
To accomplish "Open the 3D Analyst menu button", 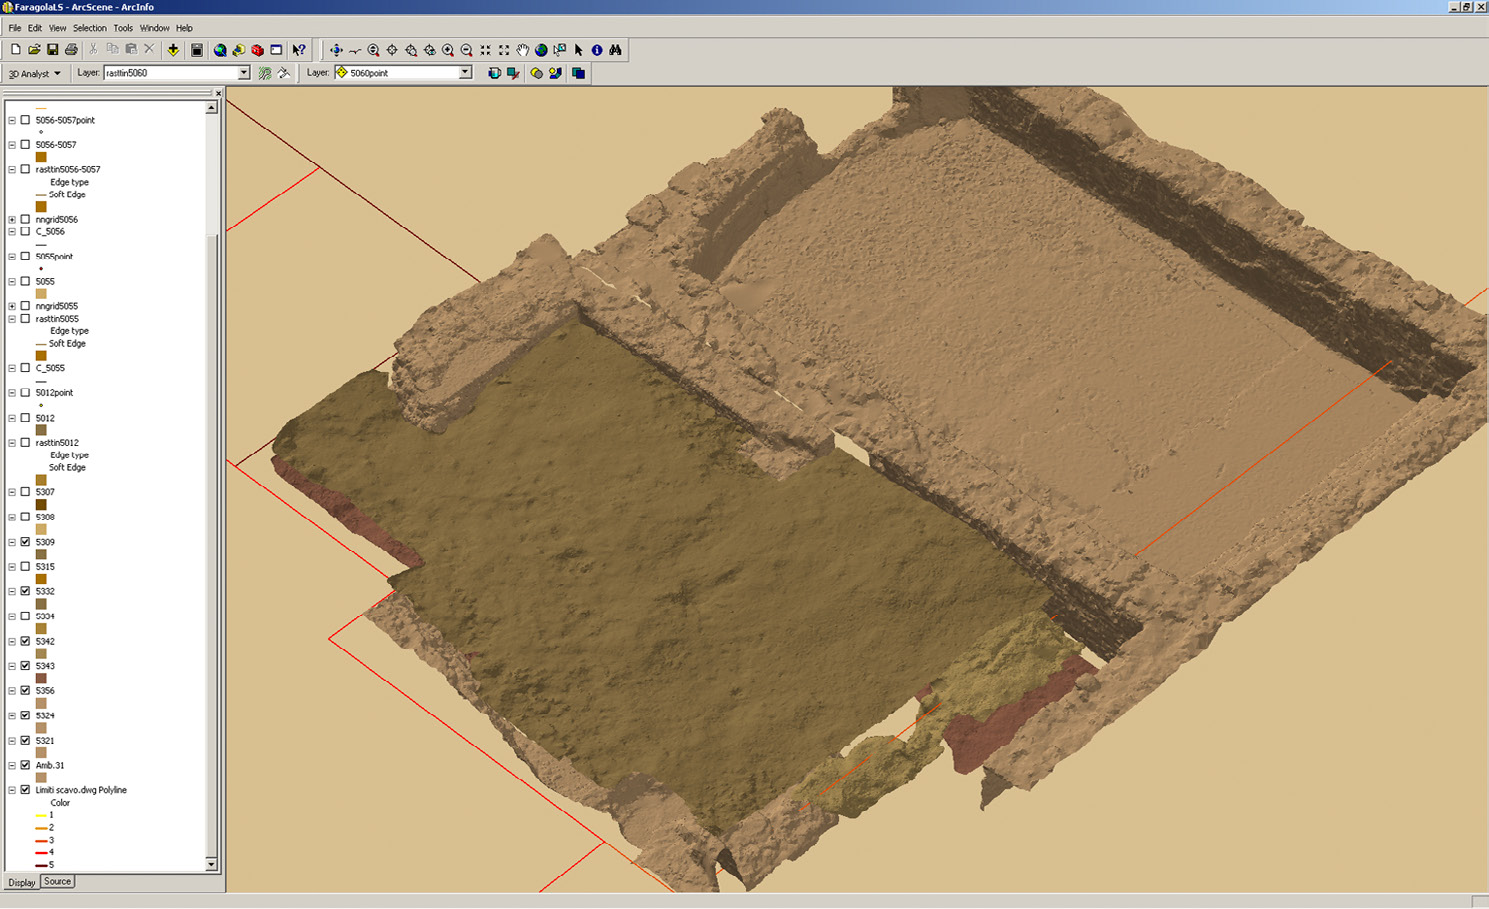I will (x=34, y=74).
